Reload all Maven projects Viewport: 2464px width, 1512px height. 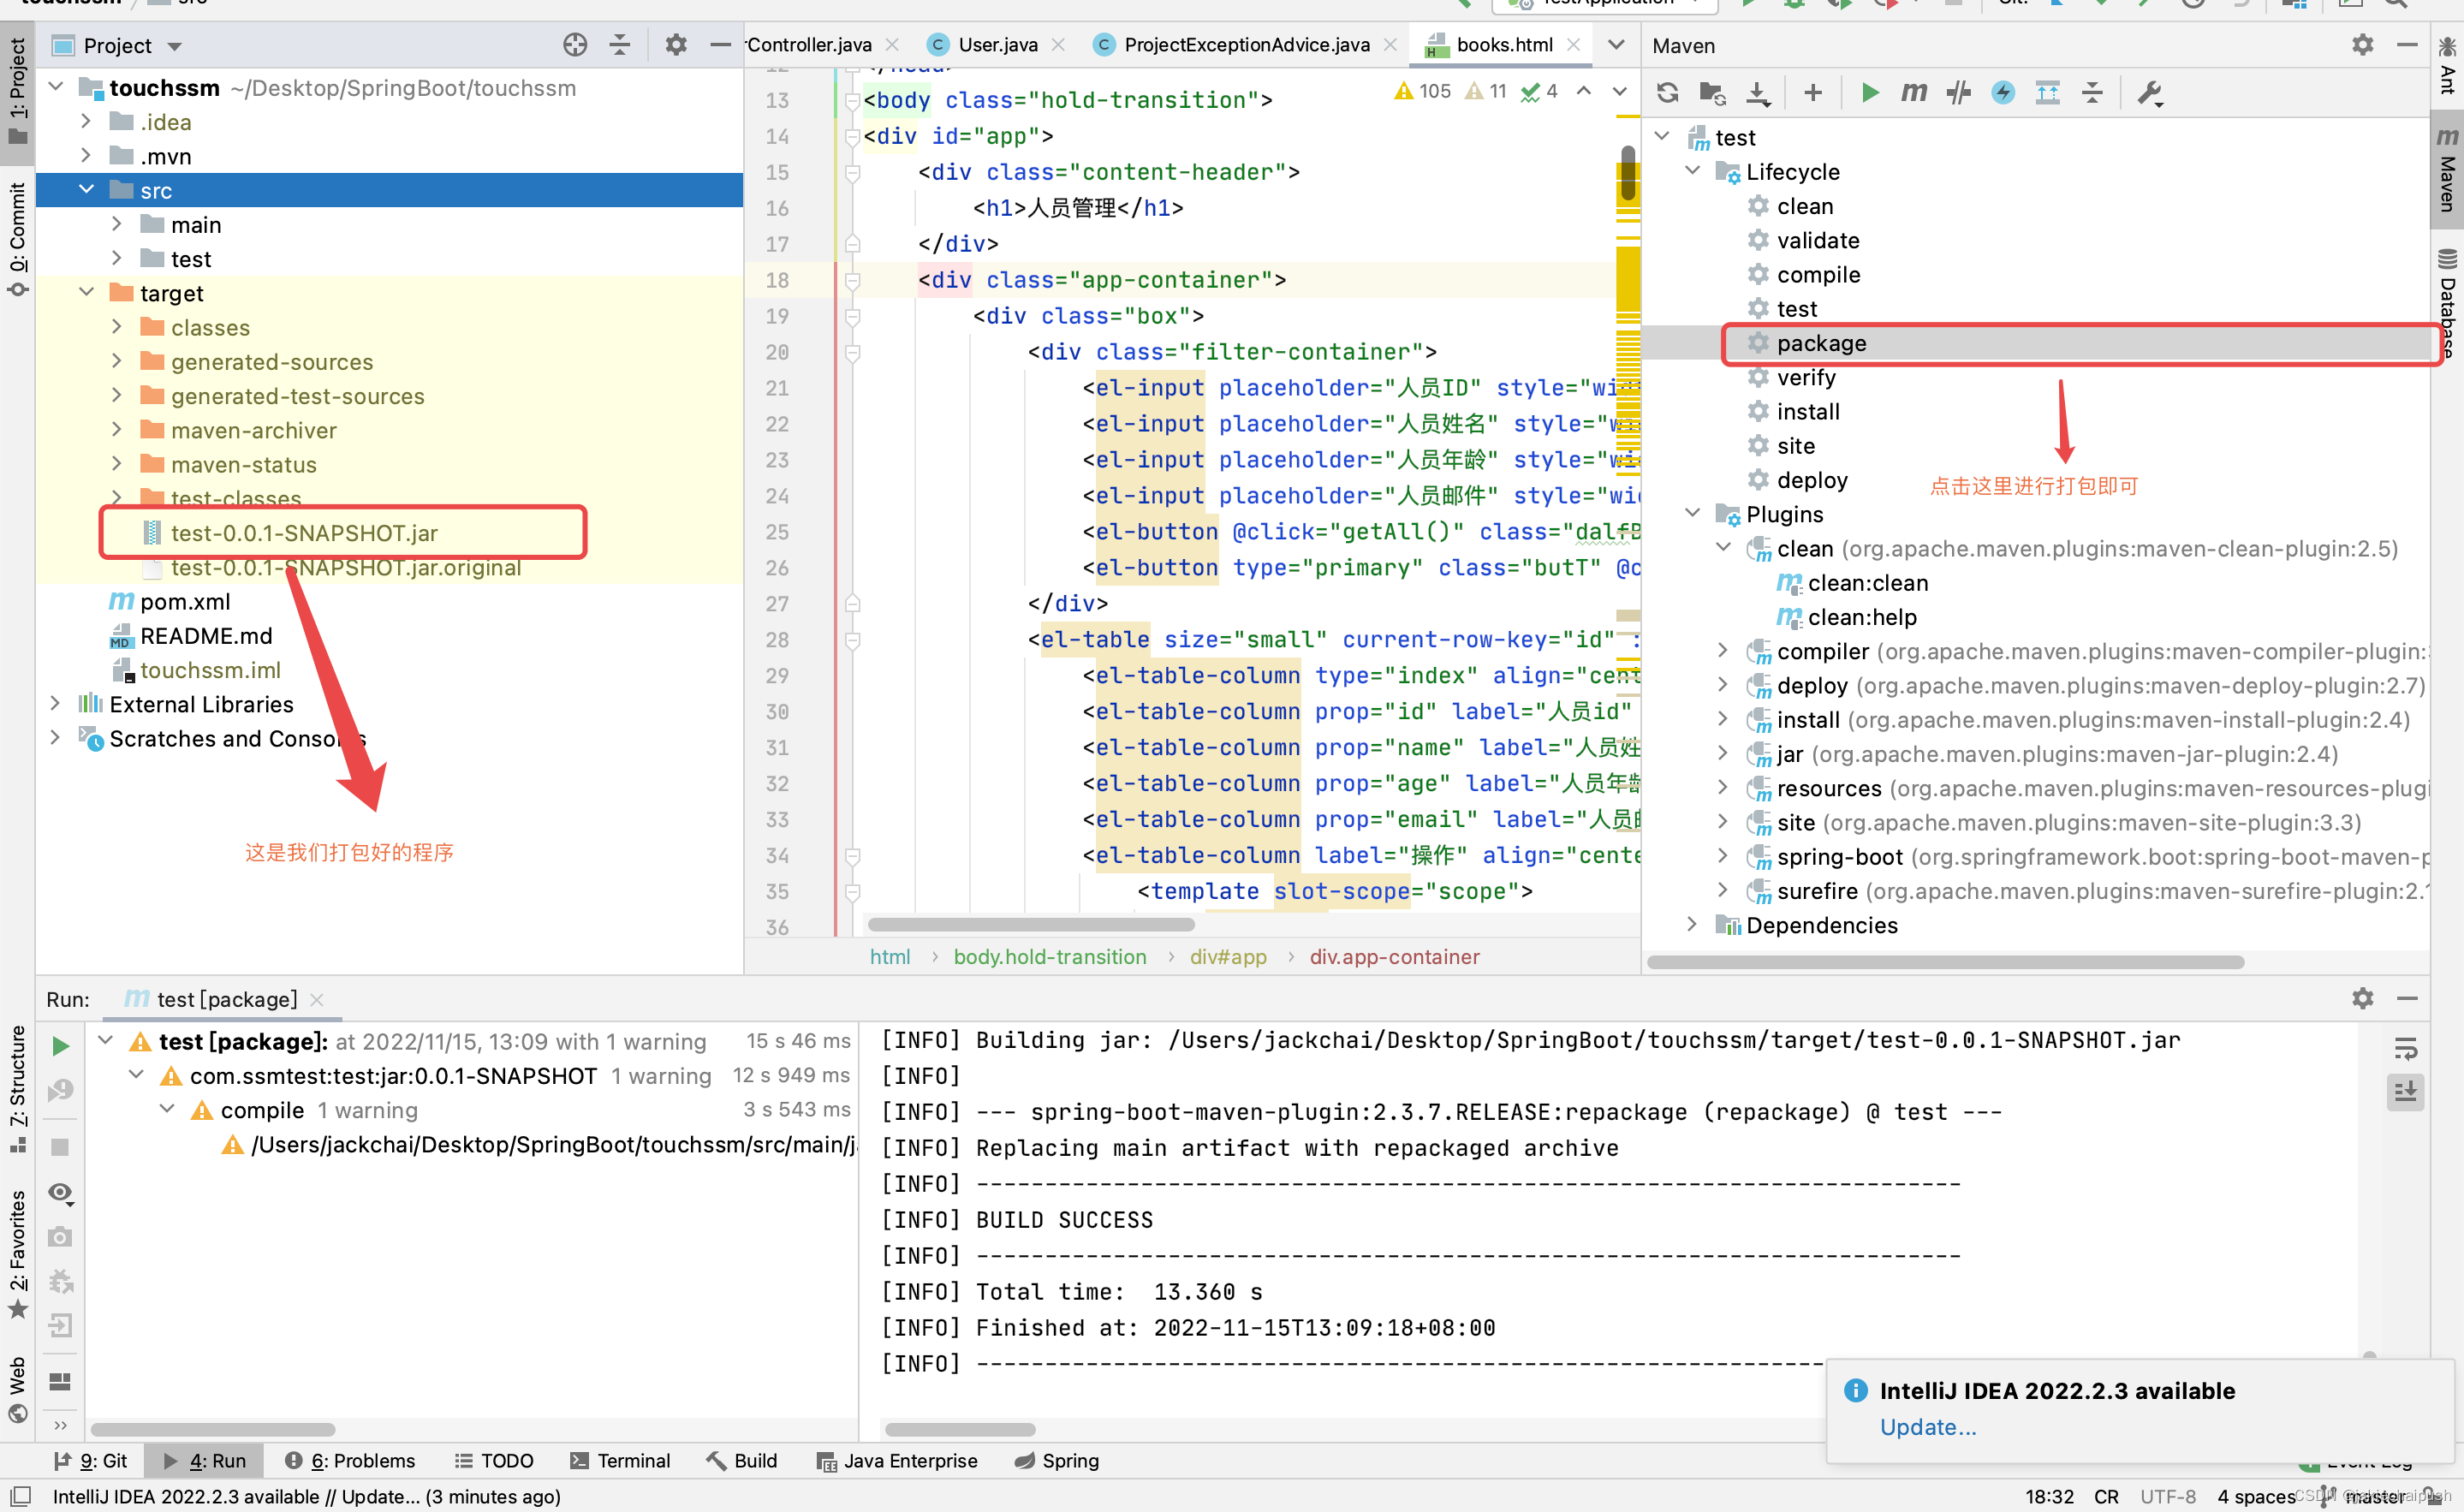tap(1667, 93)
